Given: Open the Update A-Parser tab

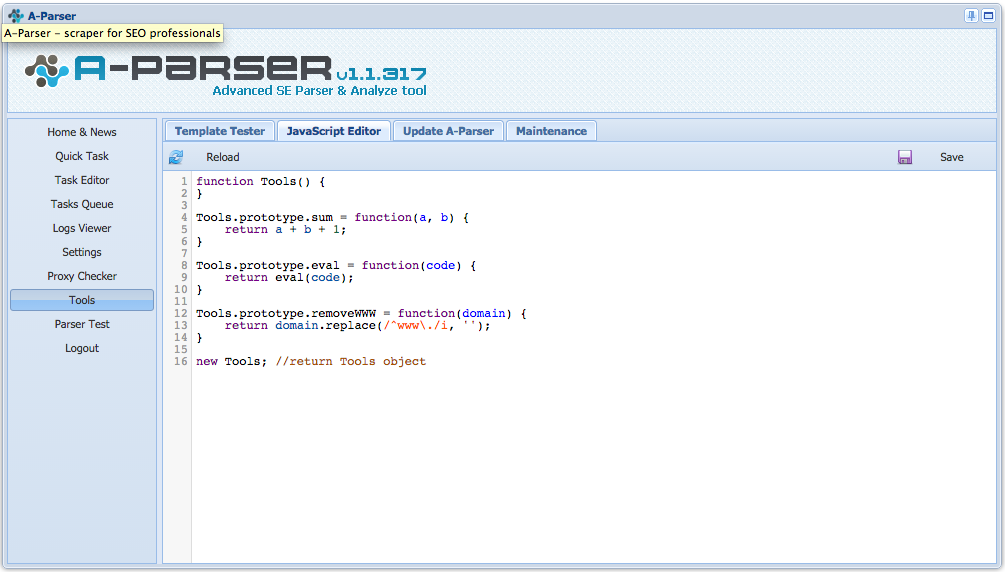Looking at the screenshot, I should coord(448,131).
